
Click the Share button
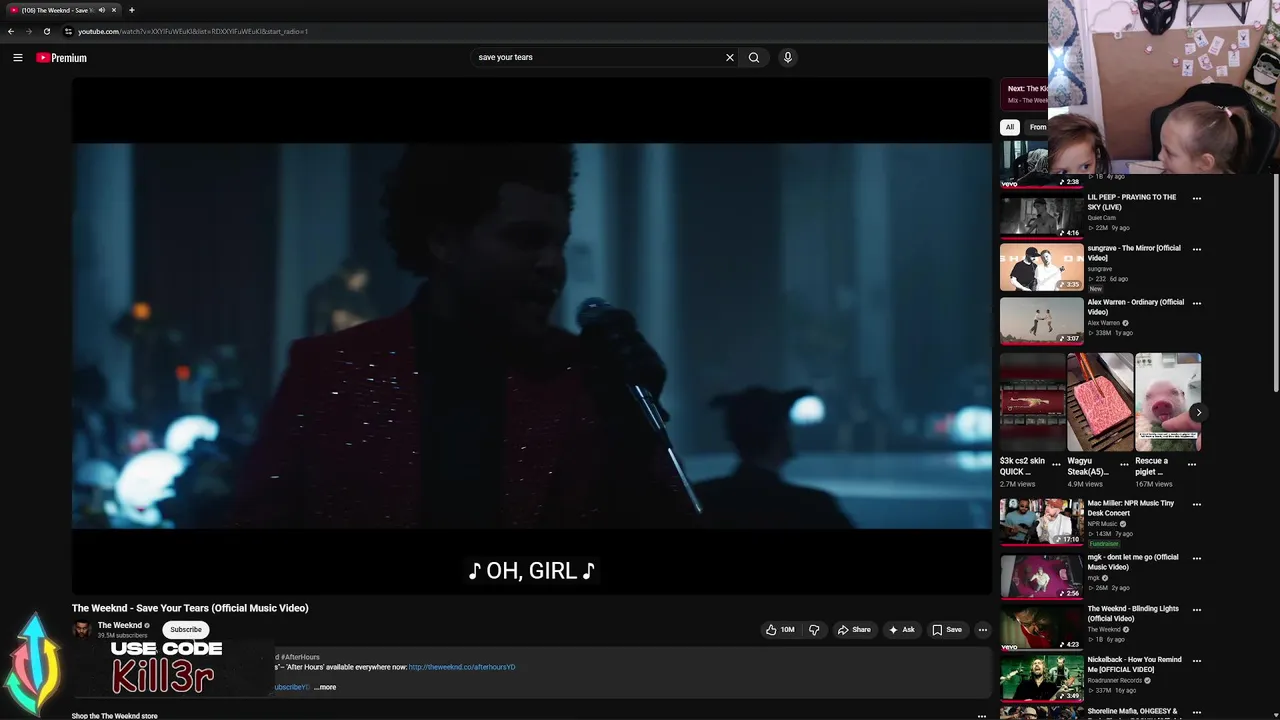pyautogui.click(x=854, y=630)
